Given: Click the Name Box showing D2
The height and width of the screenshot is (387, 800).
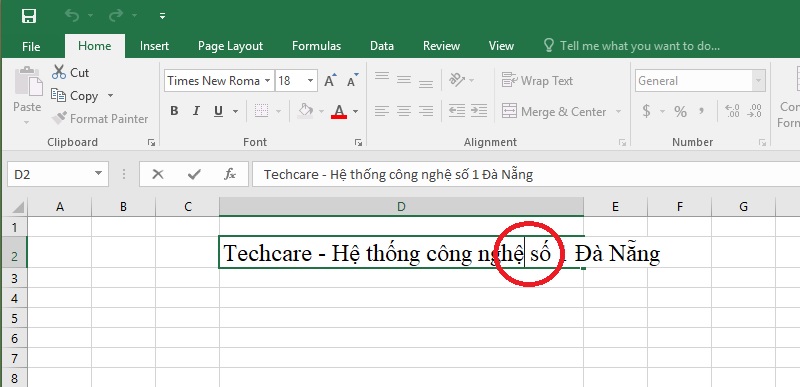Looking at the screenshot, I should 58,174.
